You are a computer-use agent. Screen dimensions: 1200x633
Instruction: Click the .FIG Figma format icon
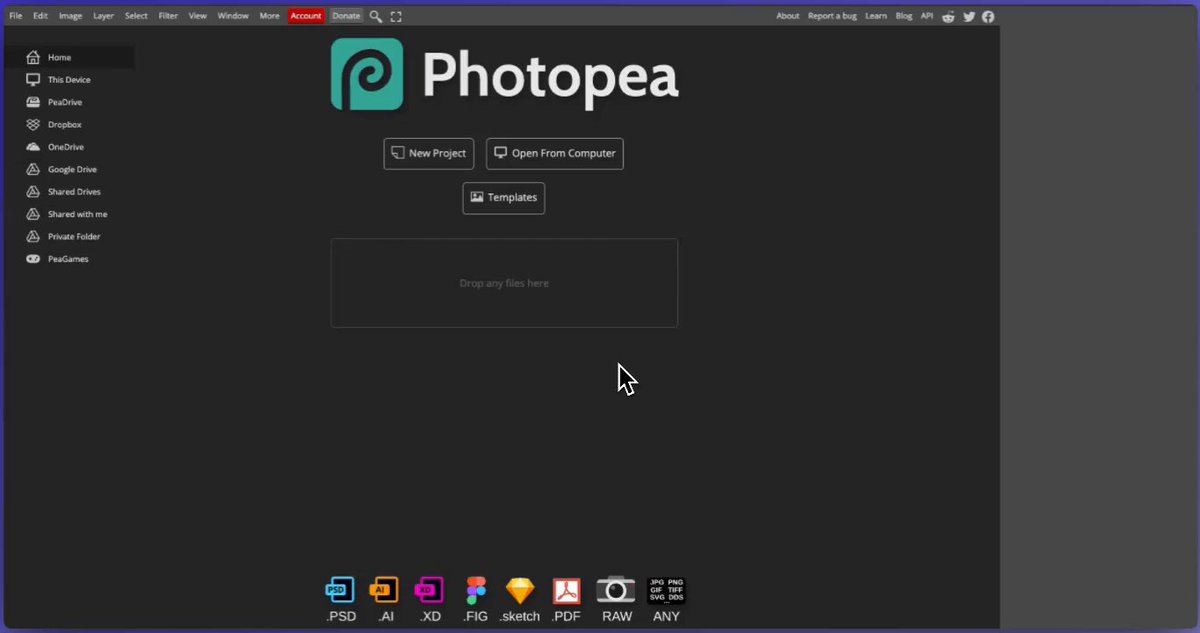(x=476, y=590)
